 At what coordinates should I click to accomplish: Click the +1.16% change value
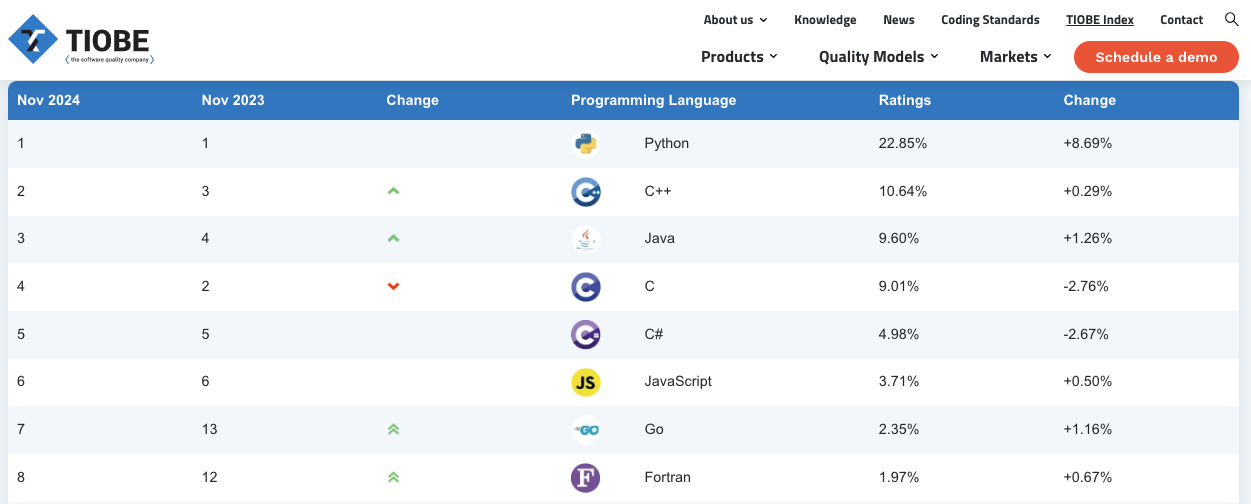pos(1088,429)
